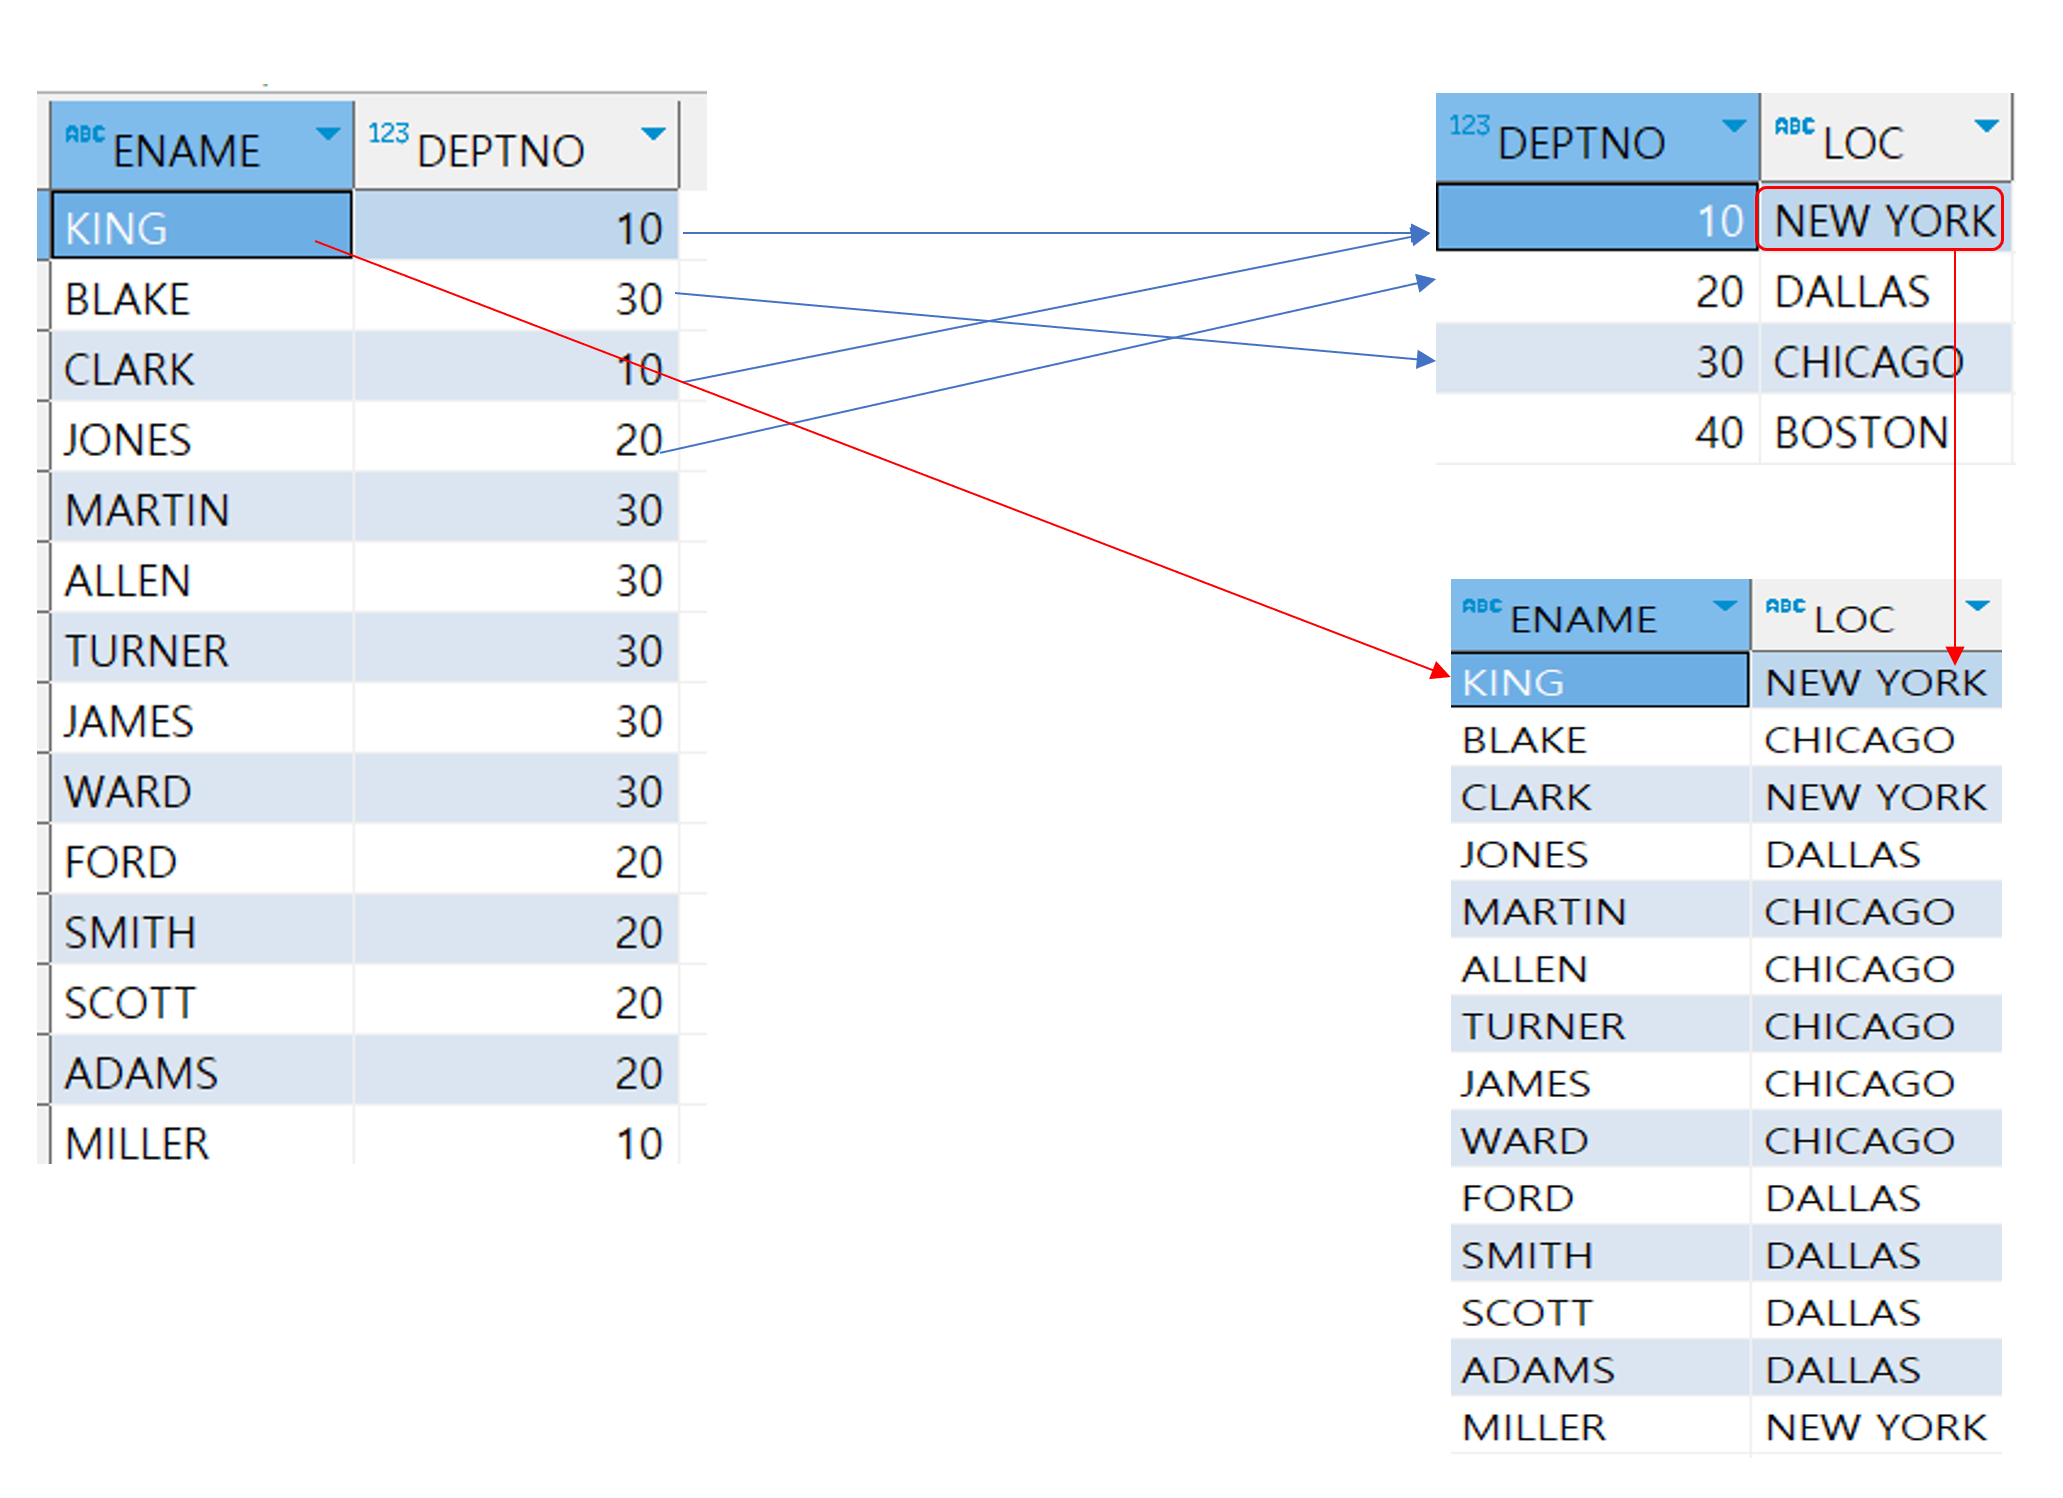Open the result table LOC filter arrow
Viewport: 2063px width, 1498px height.
pos(1977,606)
